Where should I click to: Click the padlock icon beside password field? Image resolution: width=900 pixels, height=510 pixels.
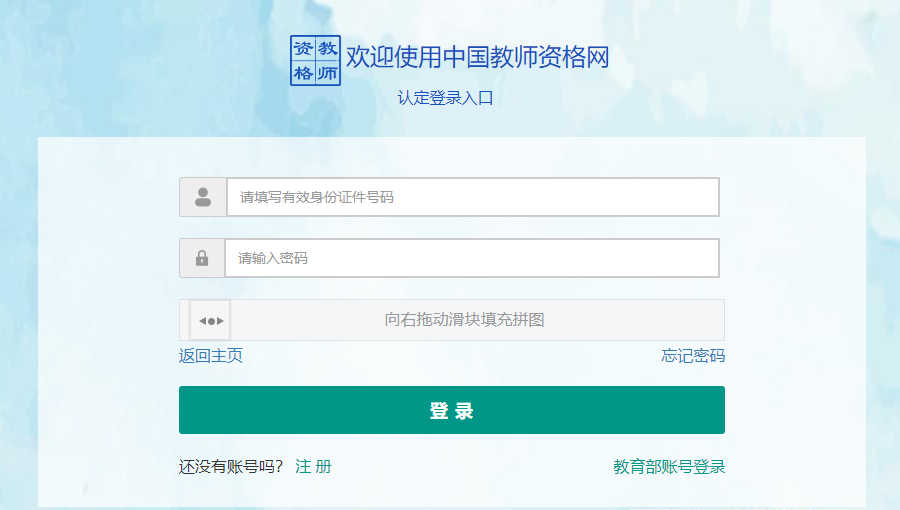202,258
